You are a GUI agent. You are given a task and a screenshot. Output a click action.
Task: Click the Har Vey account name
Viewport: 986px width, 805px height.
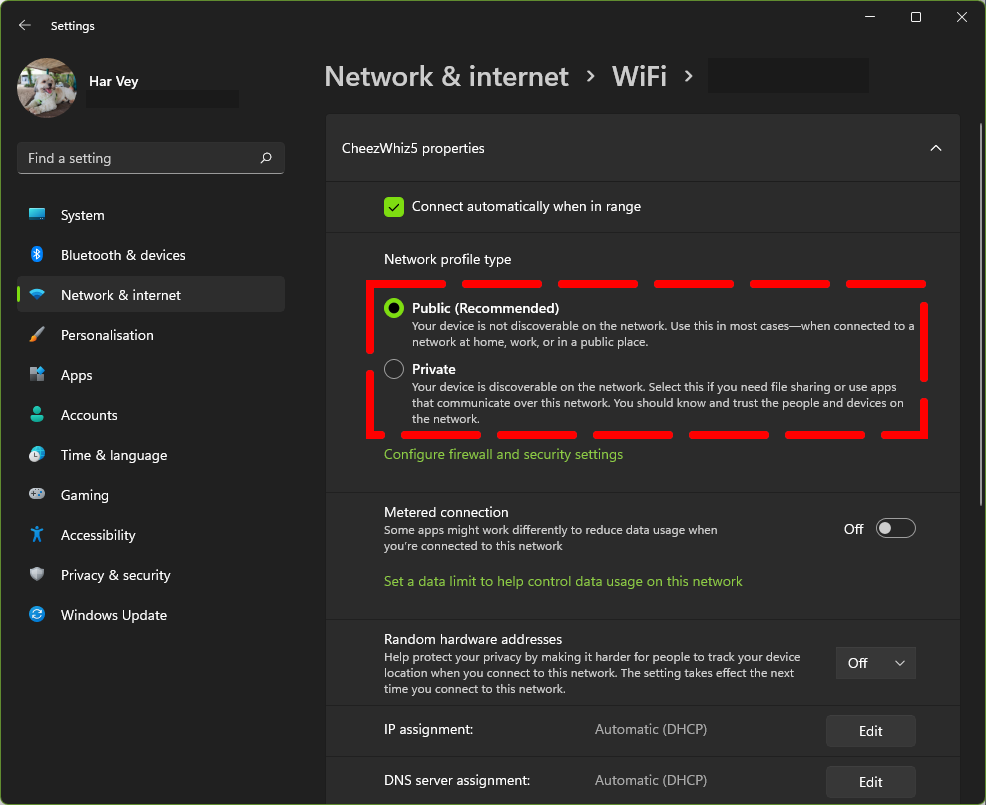[x=113, y=81]
